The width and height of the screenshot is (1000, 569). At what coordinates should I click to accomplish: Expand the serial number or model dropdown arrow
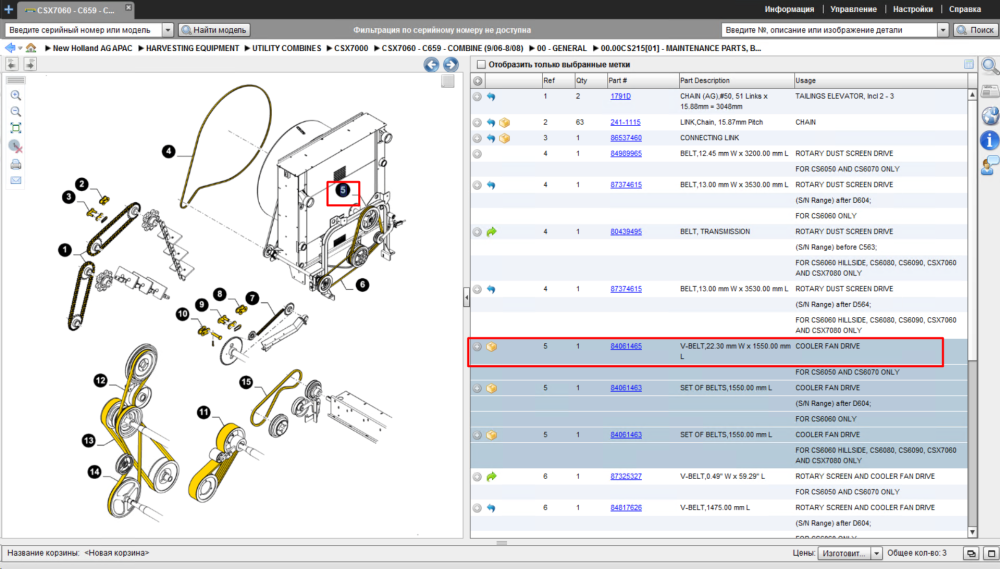point(168,30)
